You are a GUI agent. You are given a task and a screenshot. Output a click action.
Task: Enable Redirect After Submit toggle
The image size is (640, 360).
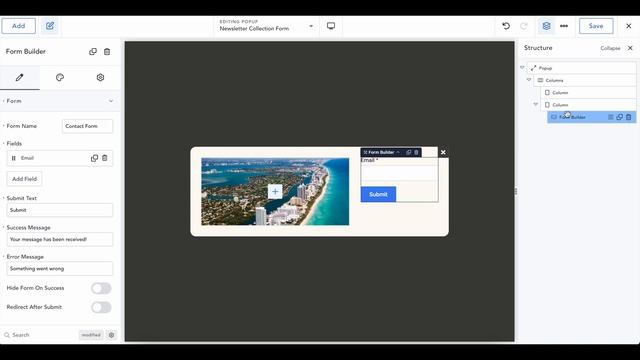(101, 307)
